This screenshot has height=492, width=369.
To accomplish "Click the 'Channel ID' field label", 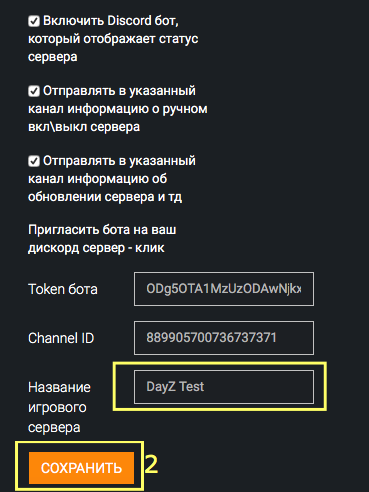I will pos(61,338).
